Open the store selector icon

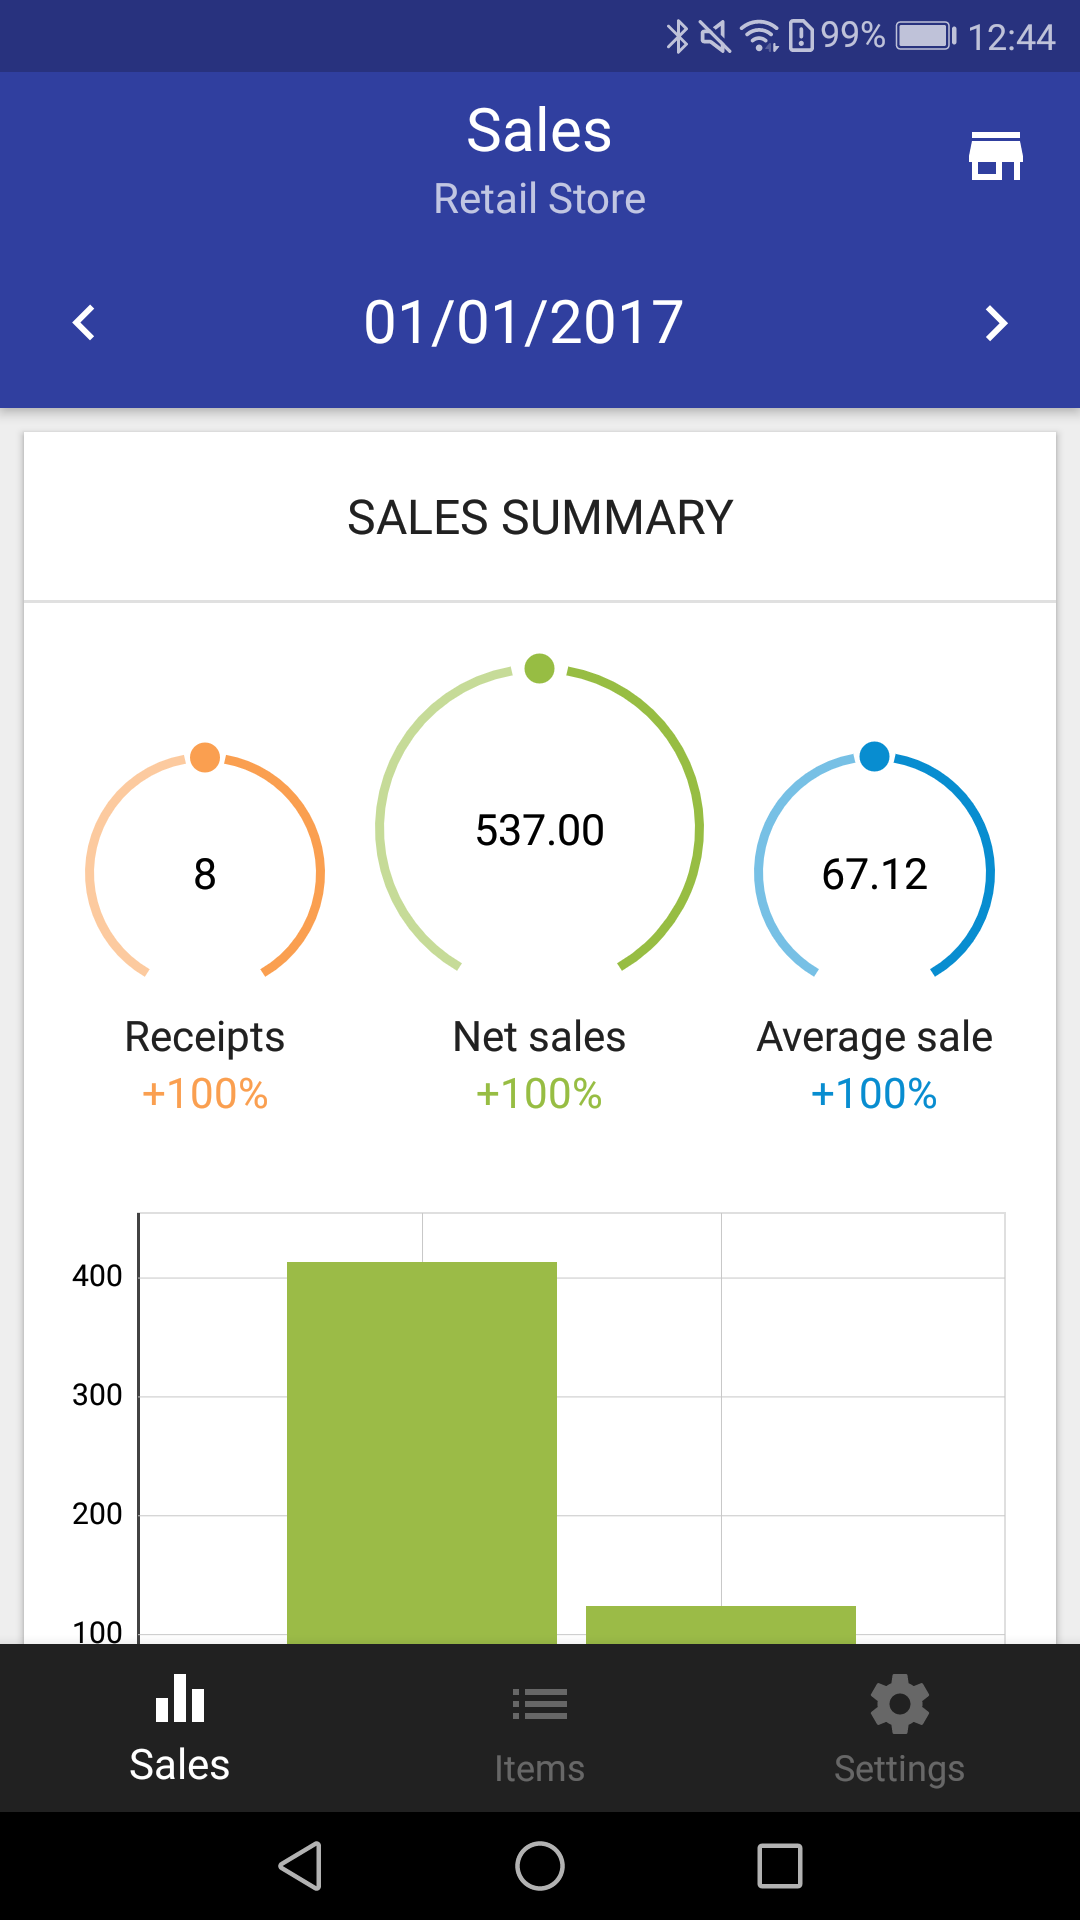[995, 156]
